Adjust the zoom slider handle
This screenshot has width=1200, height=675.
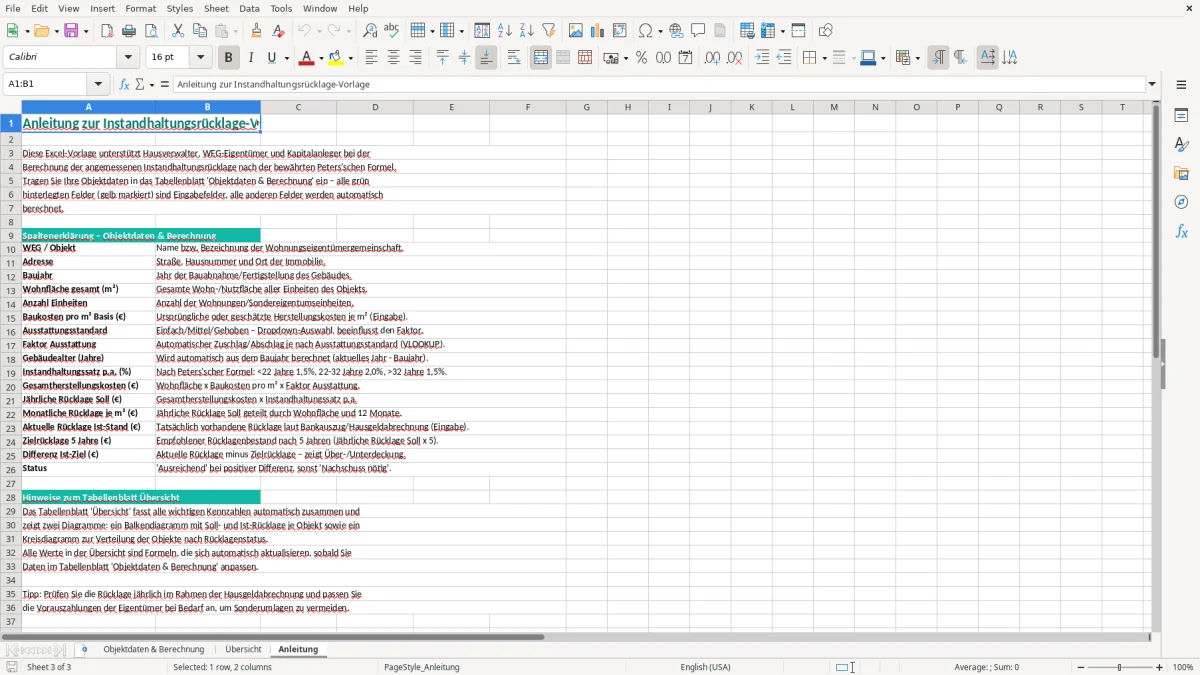pos(1120,667)
